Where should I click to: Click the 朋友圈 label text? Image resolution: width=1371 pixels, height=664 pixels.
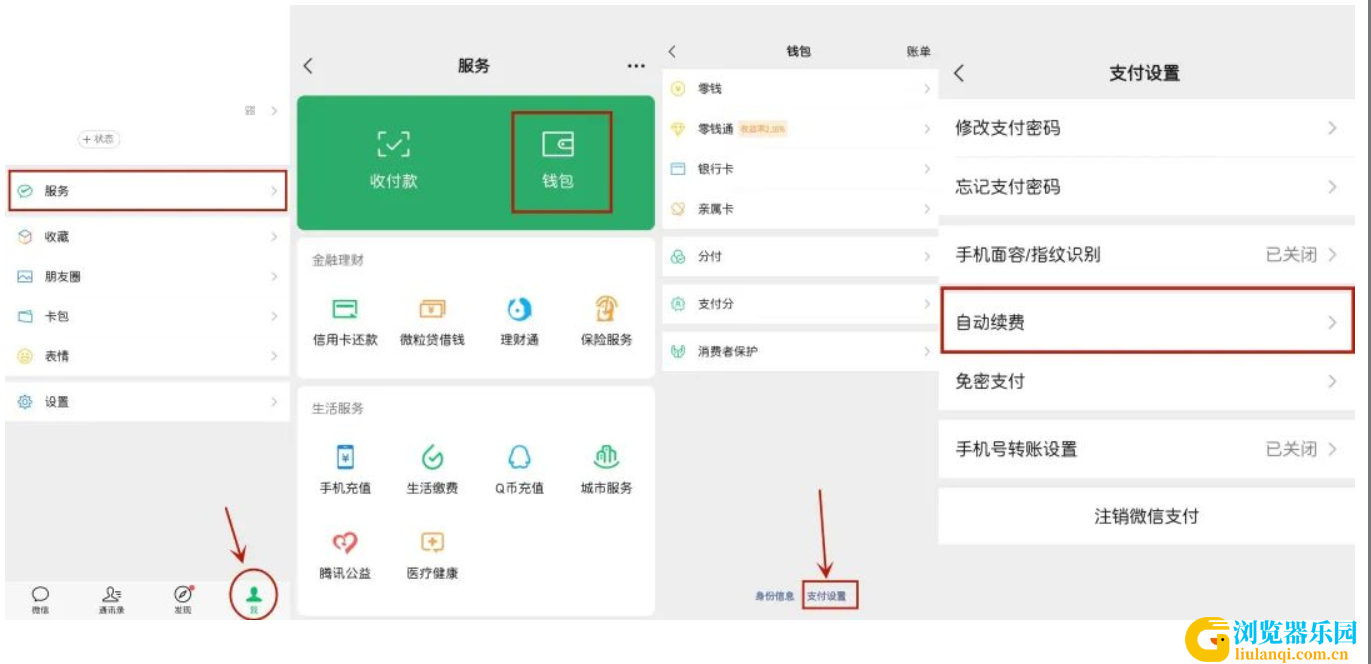(63, 277)
